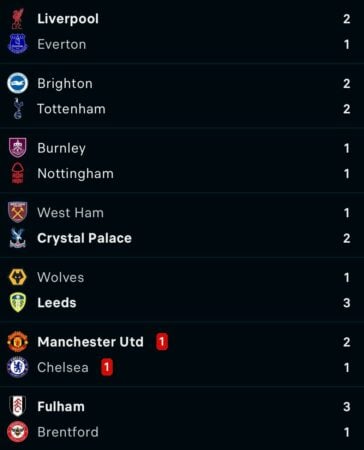Select the West Ham hammers crest
364x450 pixels.
(x=18, y=212)
